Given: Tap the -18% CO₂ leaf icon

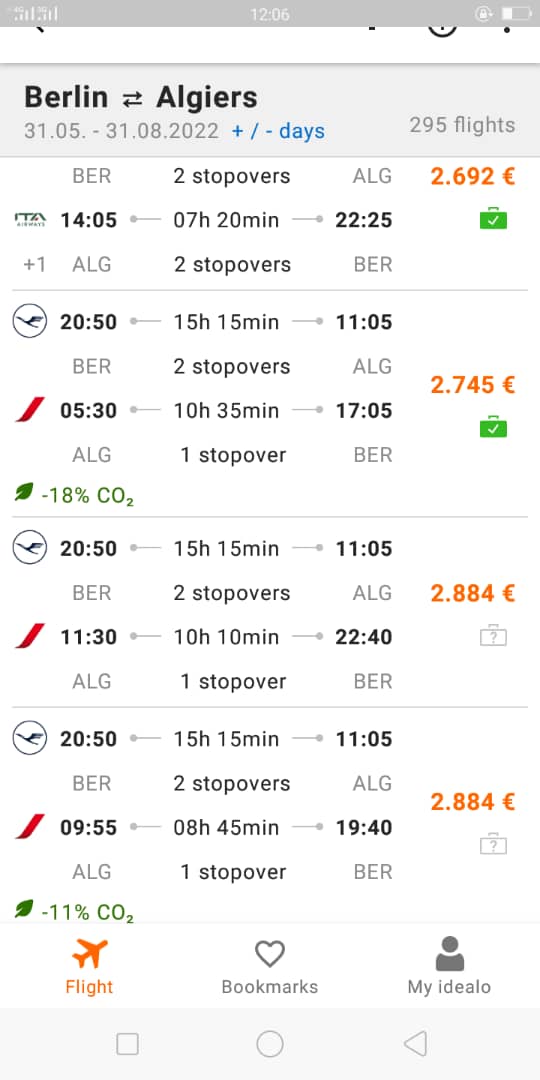Looking at the screenshot, I should click(x=24, y=492).
